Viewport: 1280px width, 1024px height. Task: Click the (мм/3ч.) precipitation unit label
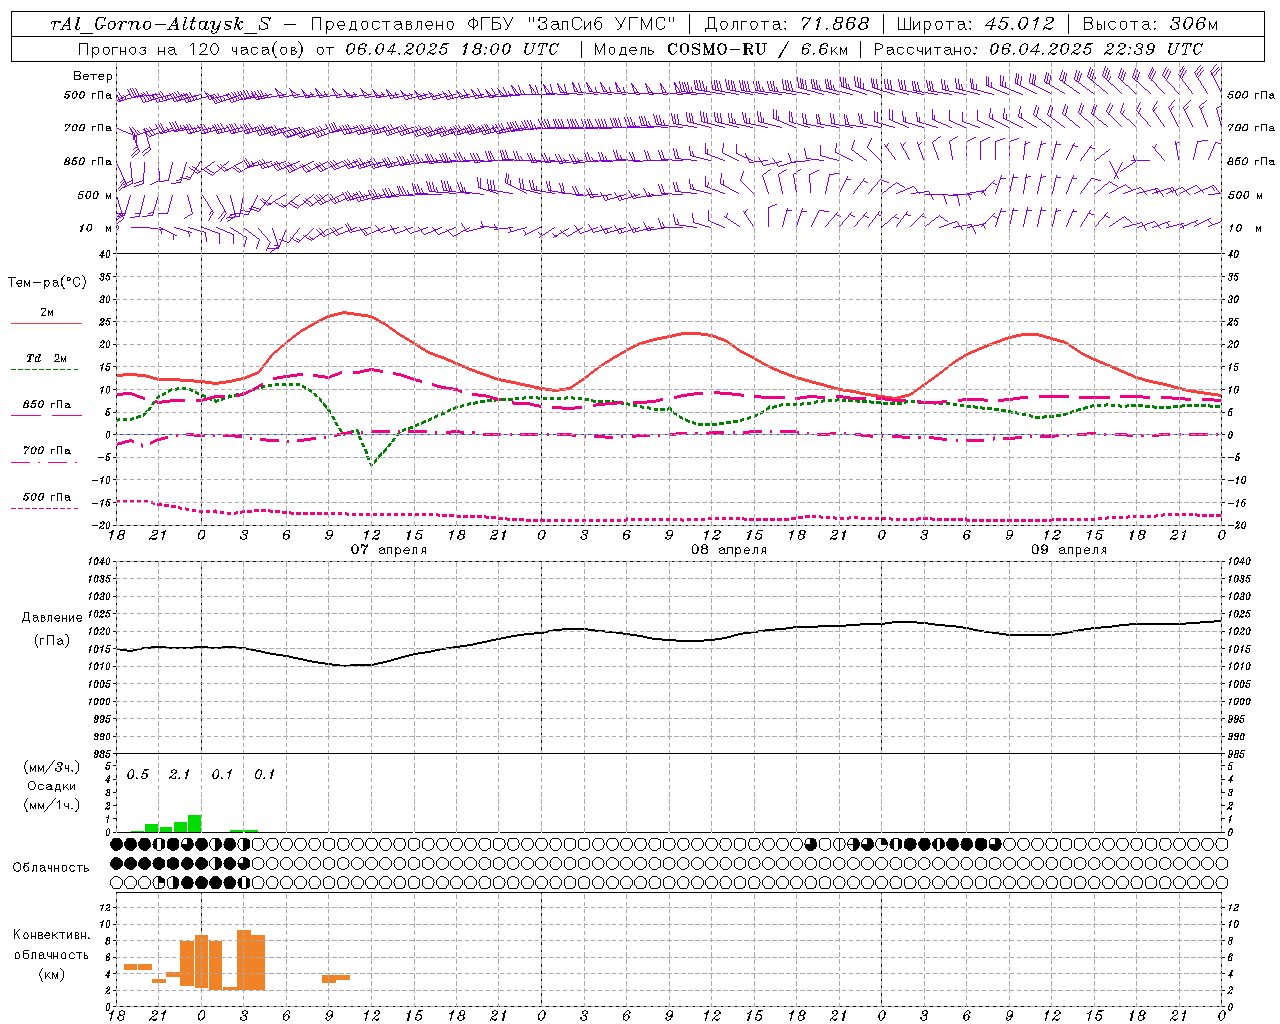[x=51, y=767]
